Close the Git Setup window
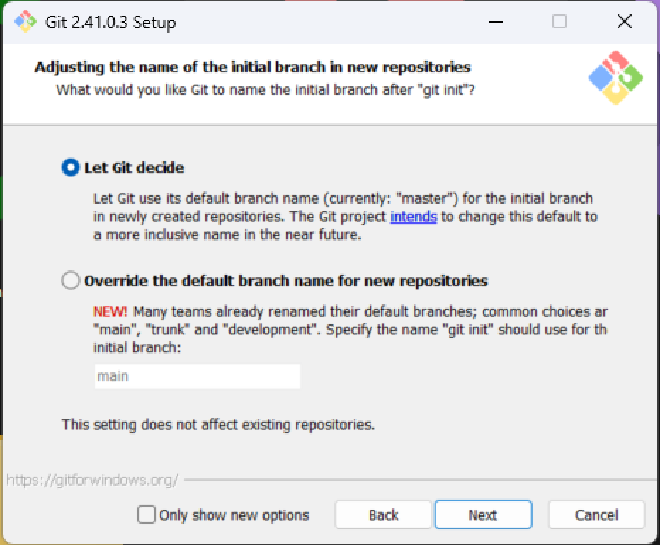Viewport: 660px width, 545px height. (x=625, y=21)
